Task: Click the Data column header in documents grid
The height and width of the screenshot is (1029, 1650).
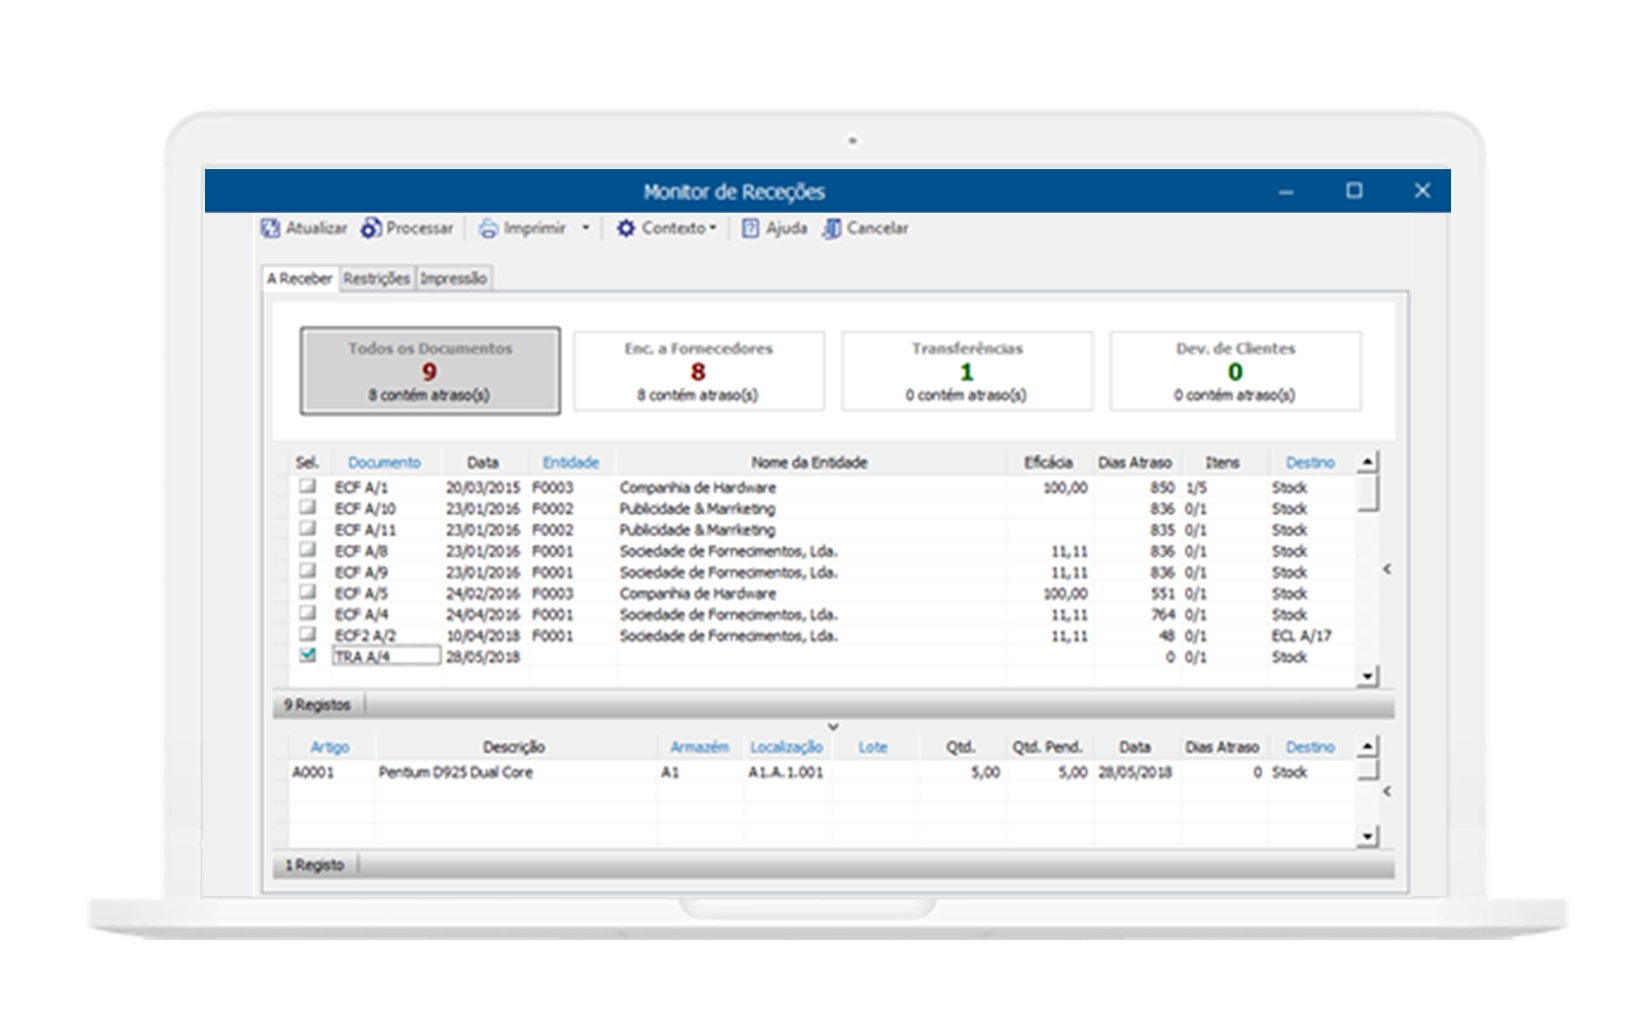Action: coord(483,462)
